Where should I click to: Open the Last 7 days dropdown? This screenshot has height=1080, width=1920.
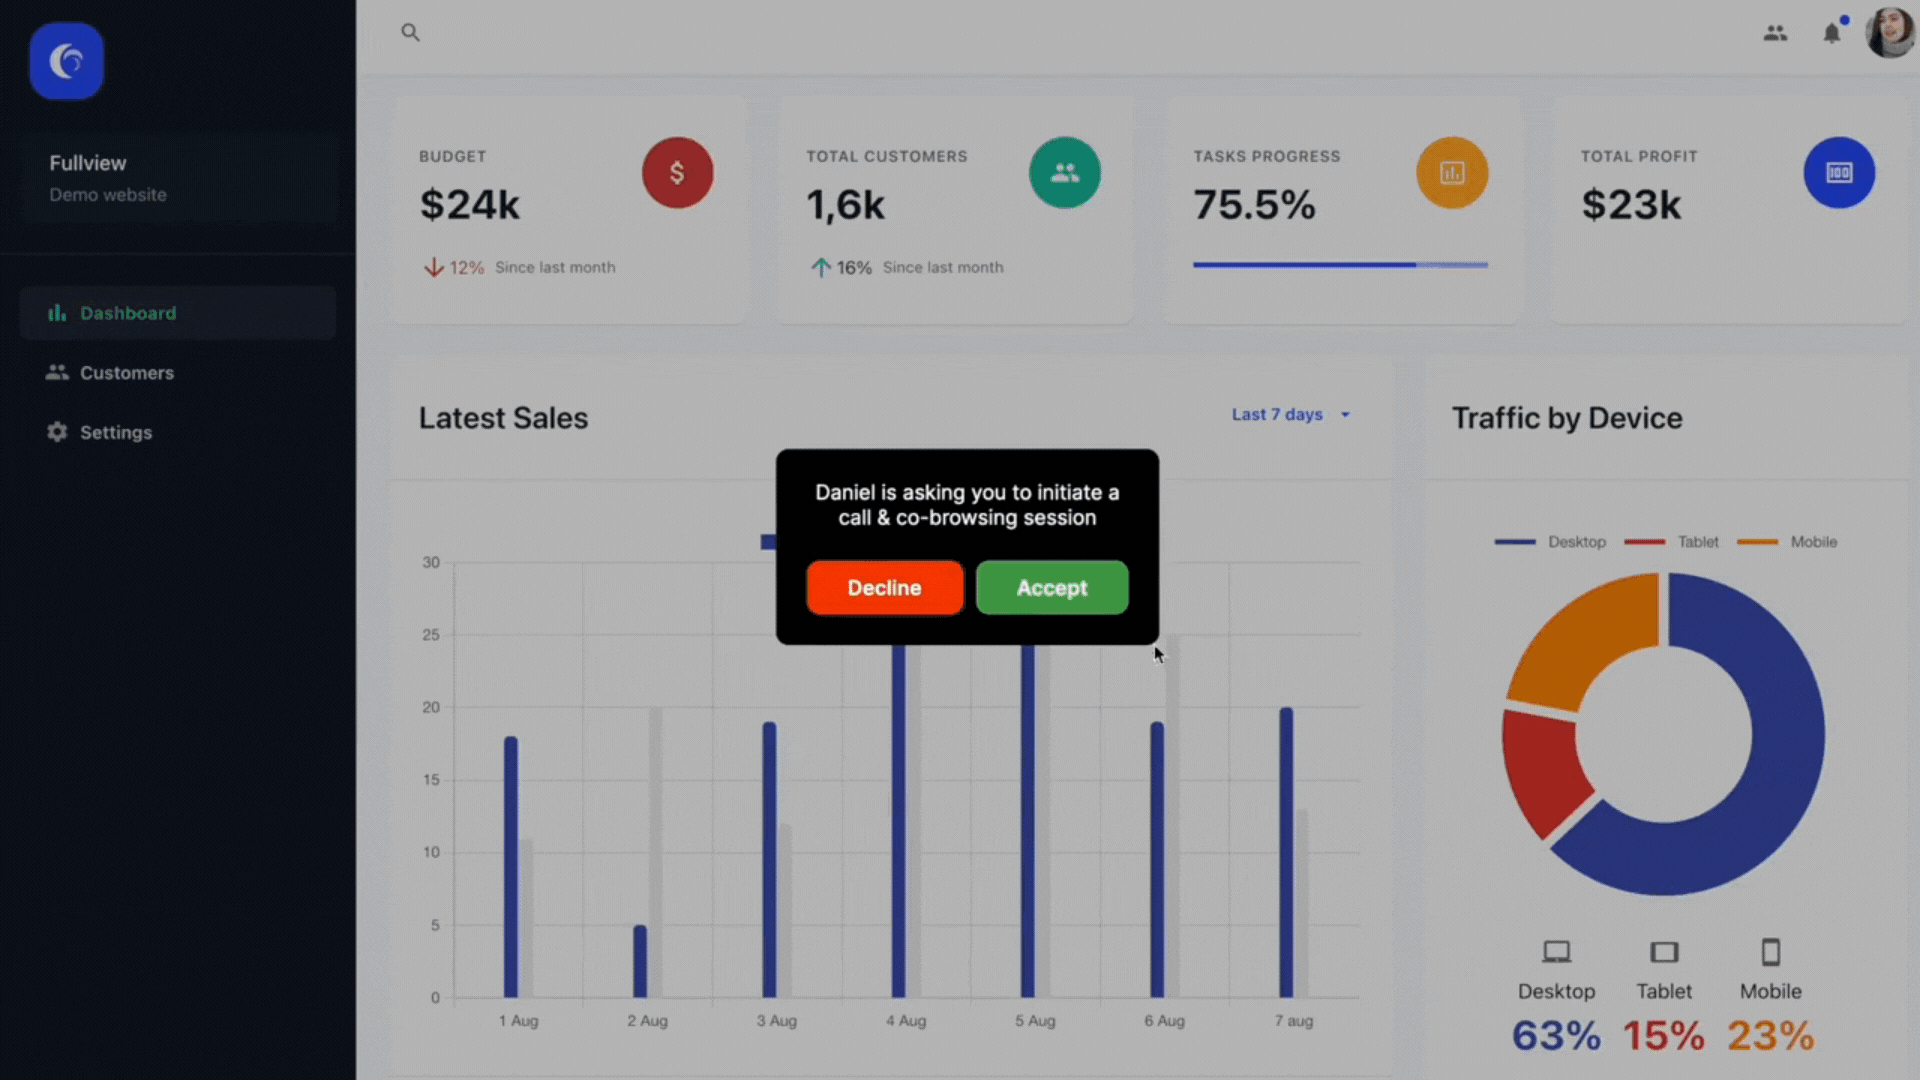(1290, 414)
